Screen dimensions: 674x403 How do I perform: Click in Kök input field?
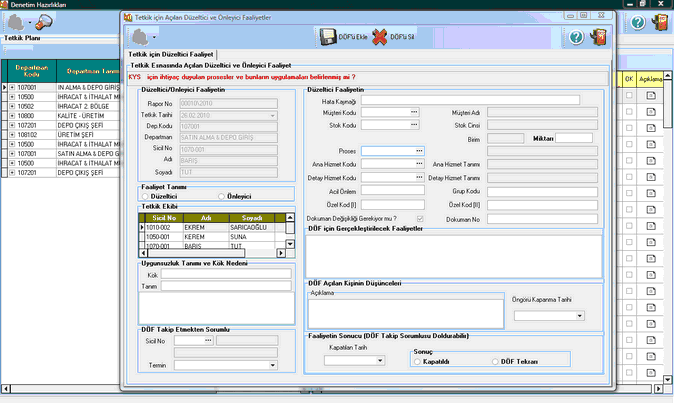[x=226, y=274]
